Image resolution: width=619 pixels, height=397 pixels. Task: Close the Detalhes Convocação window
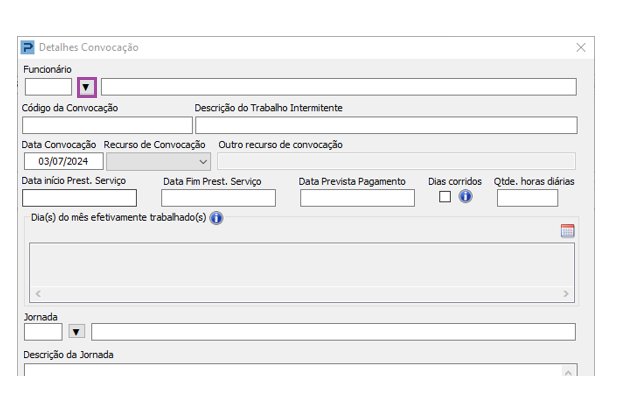[581, 48]
